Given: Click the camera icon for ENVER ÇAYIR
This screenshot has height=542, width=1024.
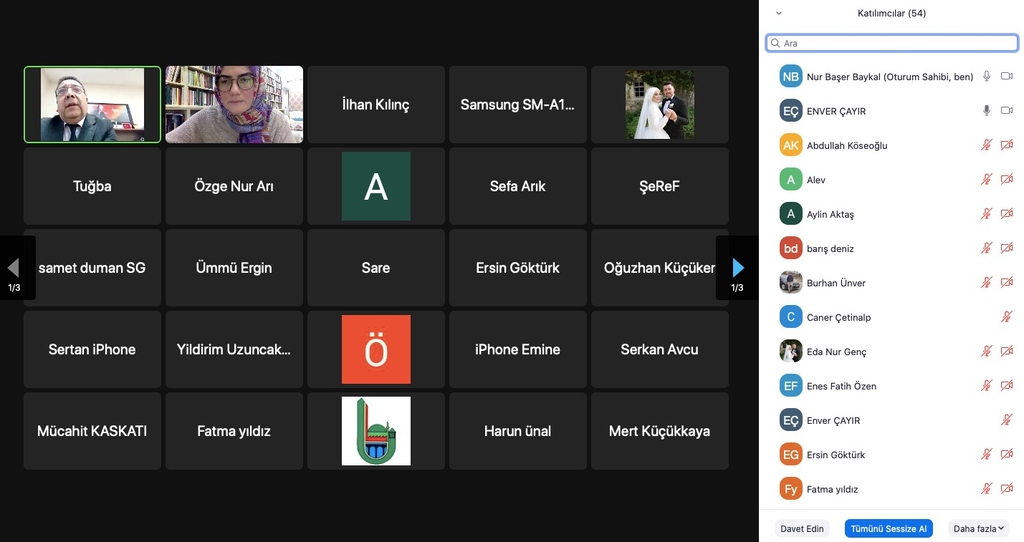Looking at the screenshot, I should 1007,111.
